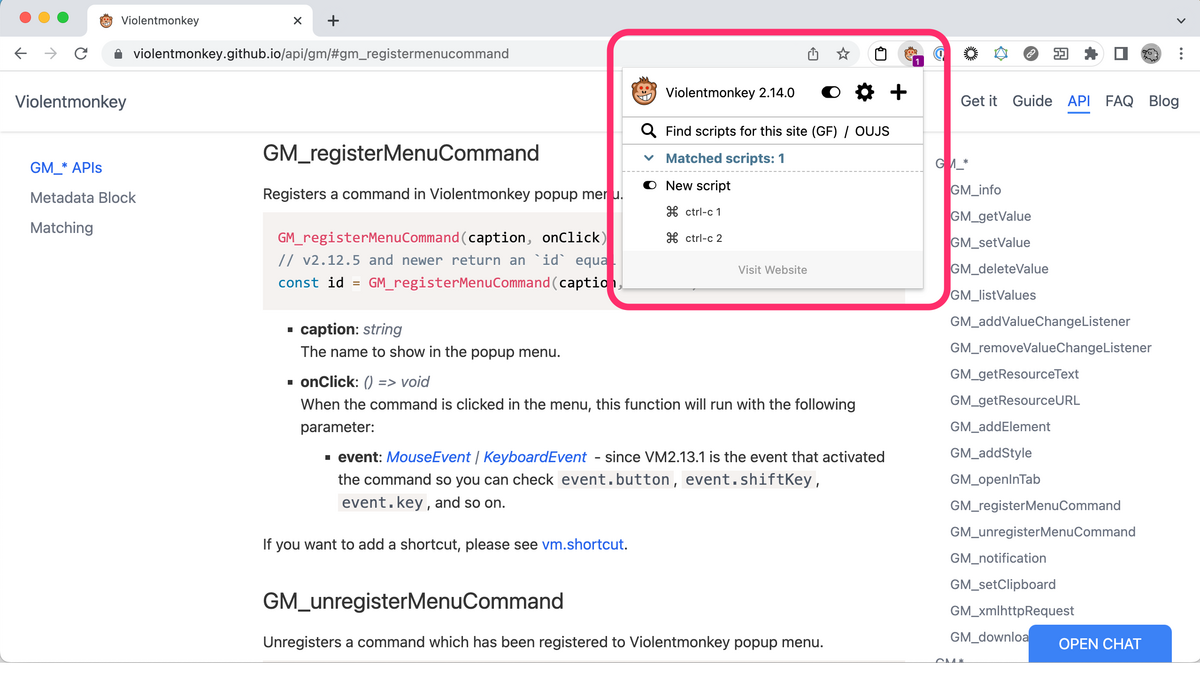Open Guide nav link
This screenshot has width=1200, height=682.
pos(1032,101)
